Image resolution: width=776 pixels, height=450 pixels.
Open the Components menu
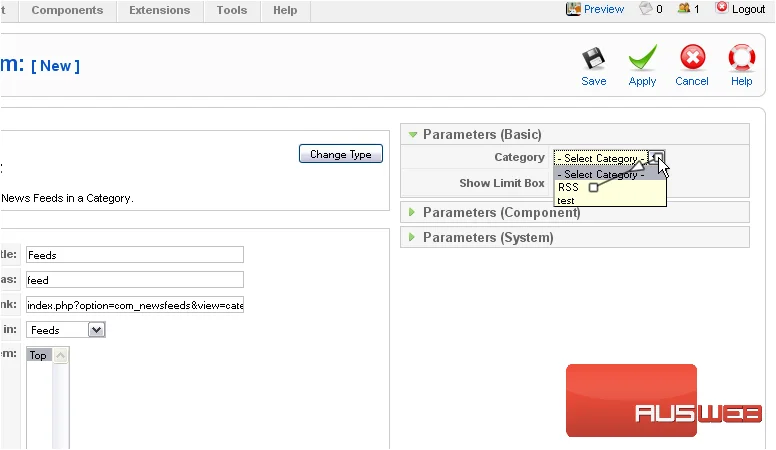click(67, 10)
